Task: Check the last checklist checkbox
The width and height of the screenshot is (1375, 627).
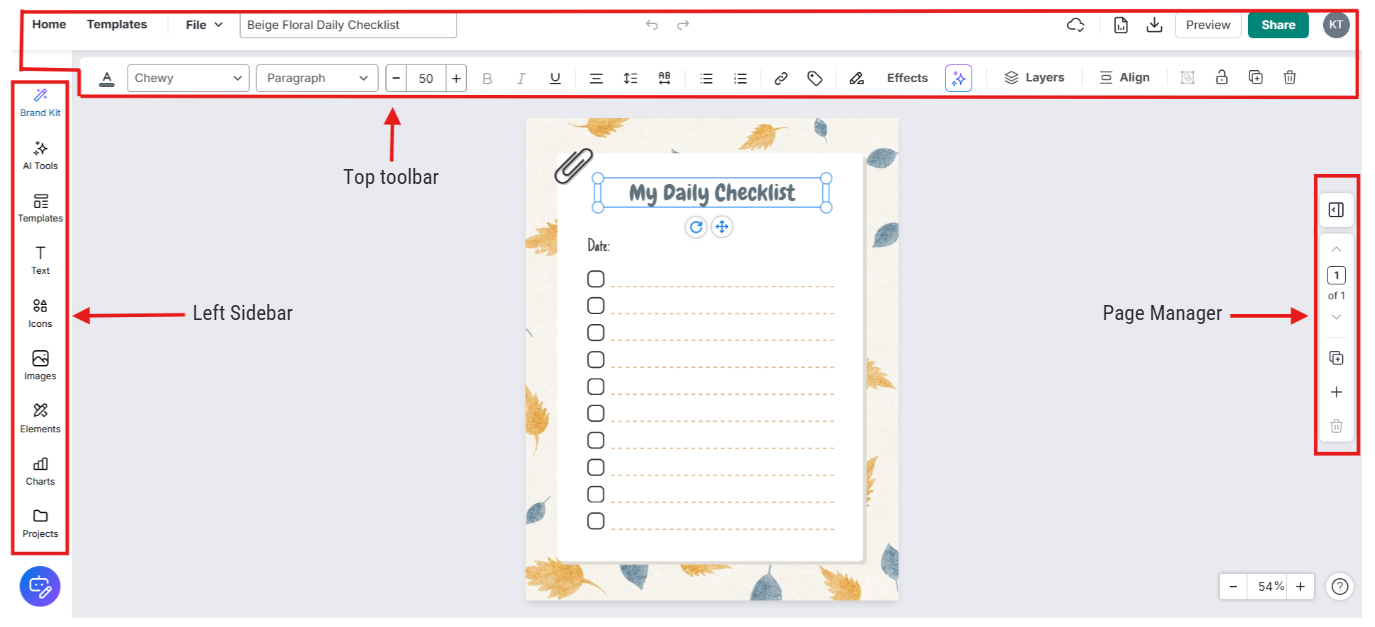Action: tap(596, 521)
